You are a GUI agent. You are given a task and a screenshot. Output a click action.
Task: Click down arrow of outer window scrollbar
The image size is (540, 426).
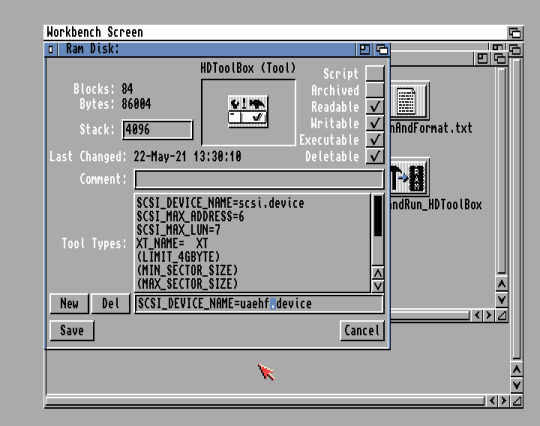517,385
